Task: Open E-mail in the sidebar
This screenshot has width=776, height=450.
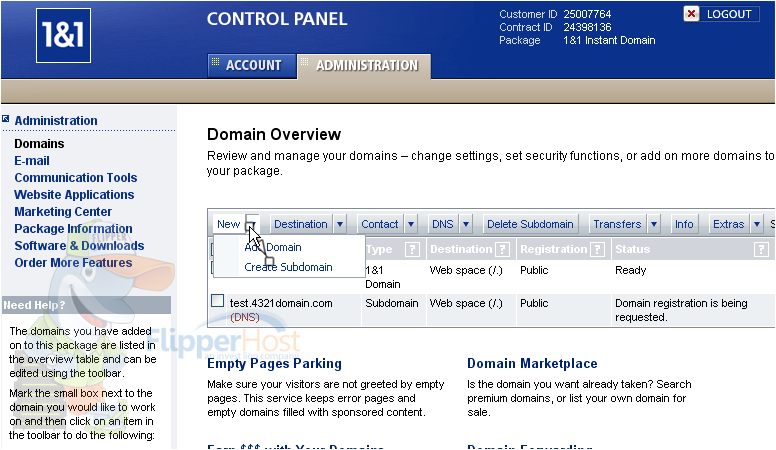Action: click(x=32, y=161)
